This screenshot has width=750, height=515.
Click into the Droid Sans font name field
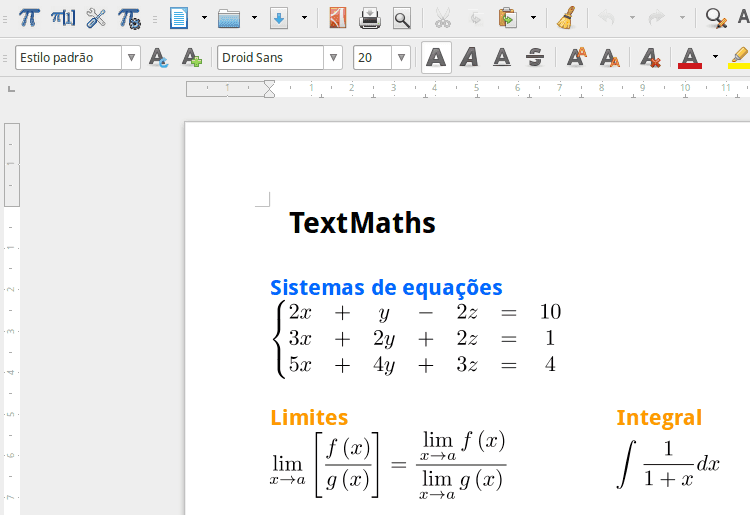(x=271, y=58)
